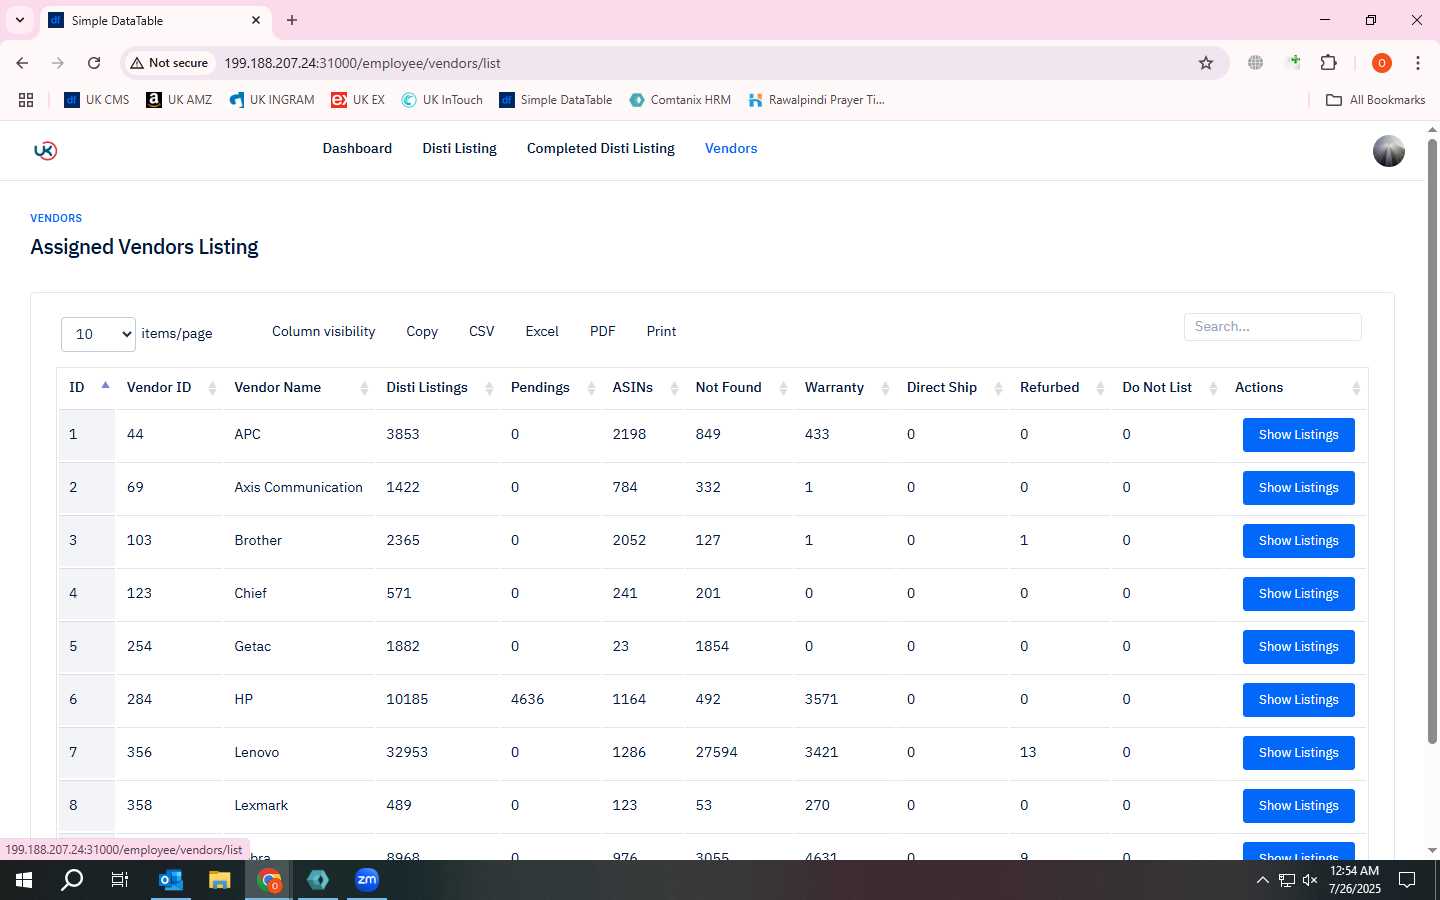Viewport: 1440px width, 900px height.
Task: Open the items per page dropdown
Action: [98, 334]
